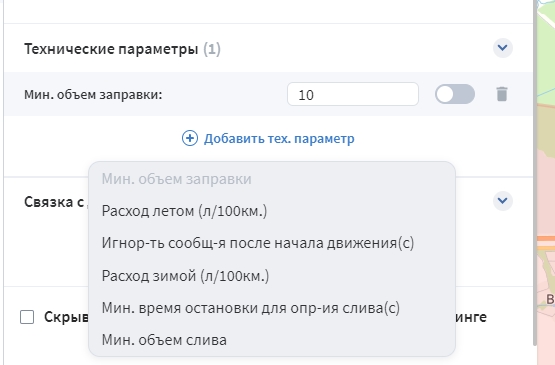Click the (1) counter beside Технические параметры
This screenshot has width=555, height=365.
[212, 49]
